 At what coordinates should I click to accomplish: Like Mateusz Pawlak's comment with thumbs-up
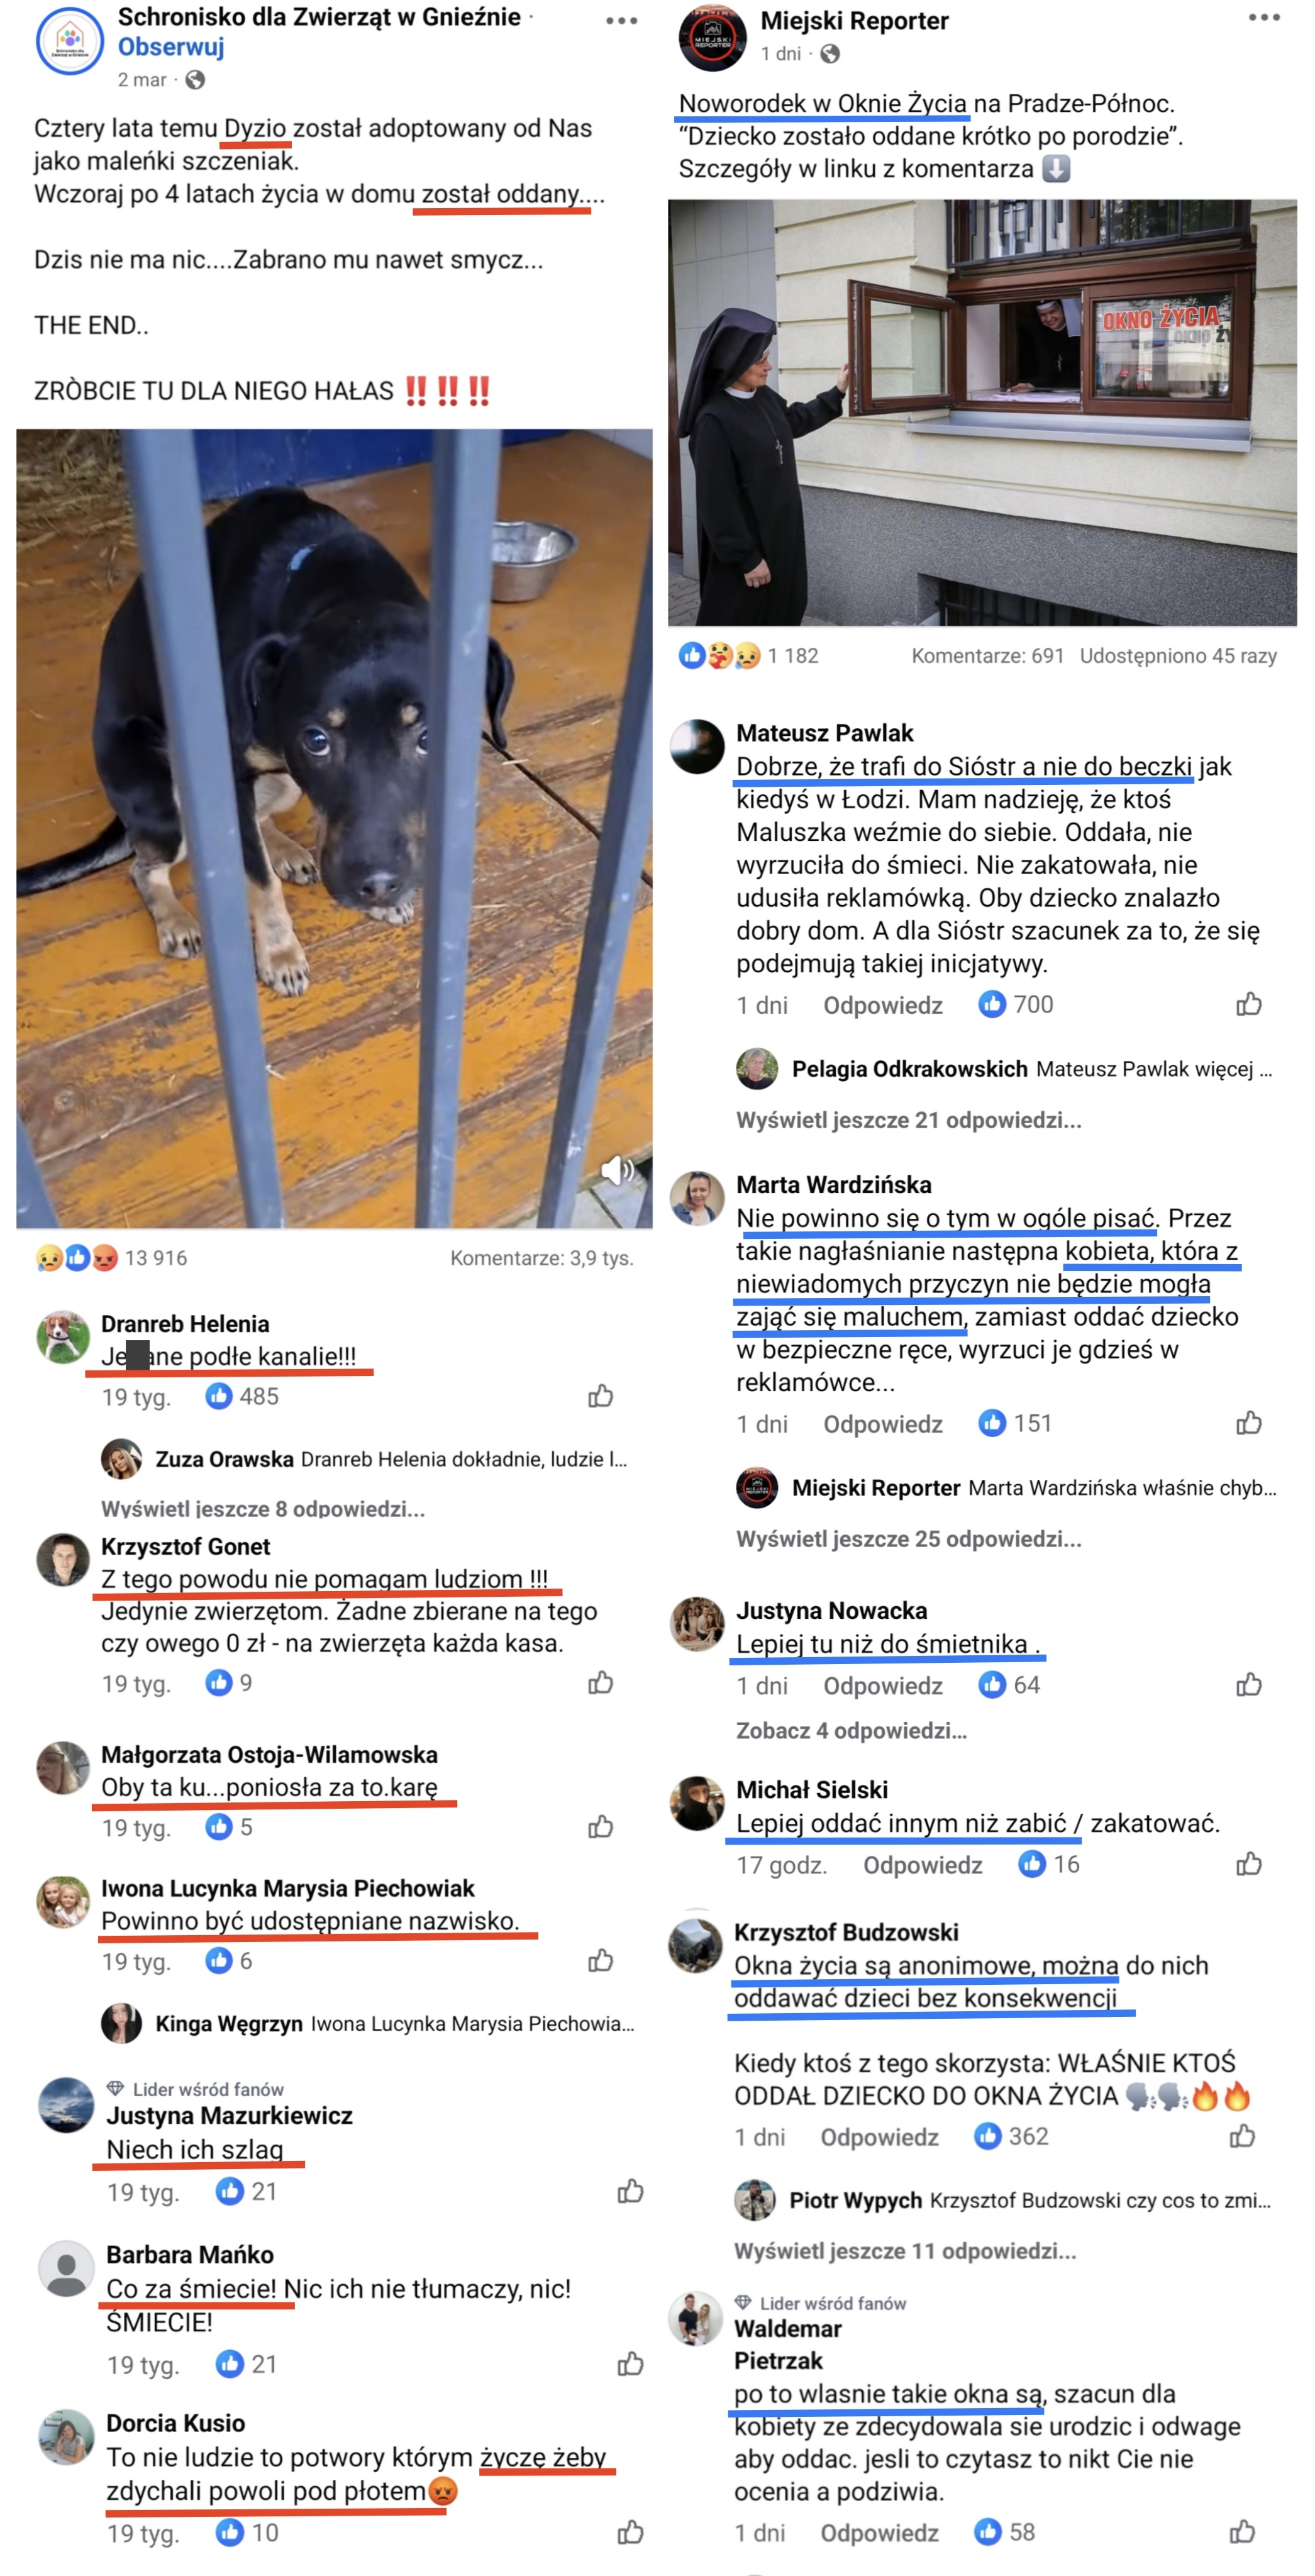(1249, 1004)
